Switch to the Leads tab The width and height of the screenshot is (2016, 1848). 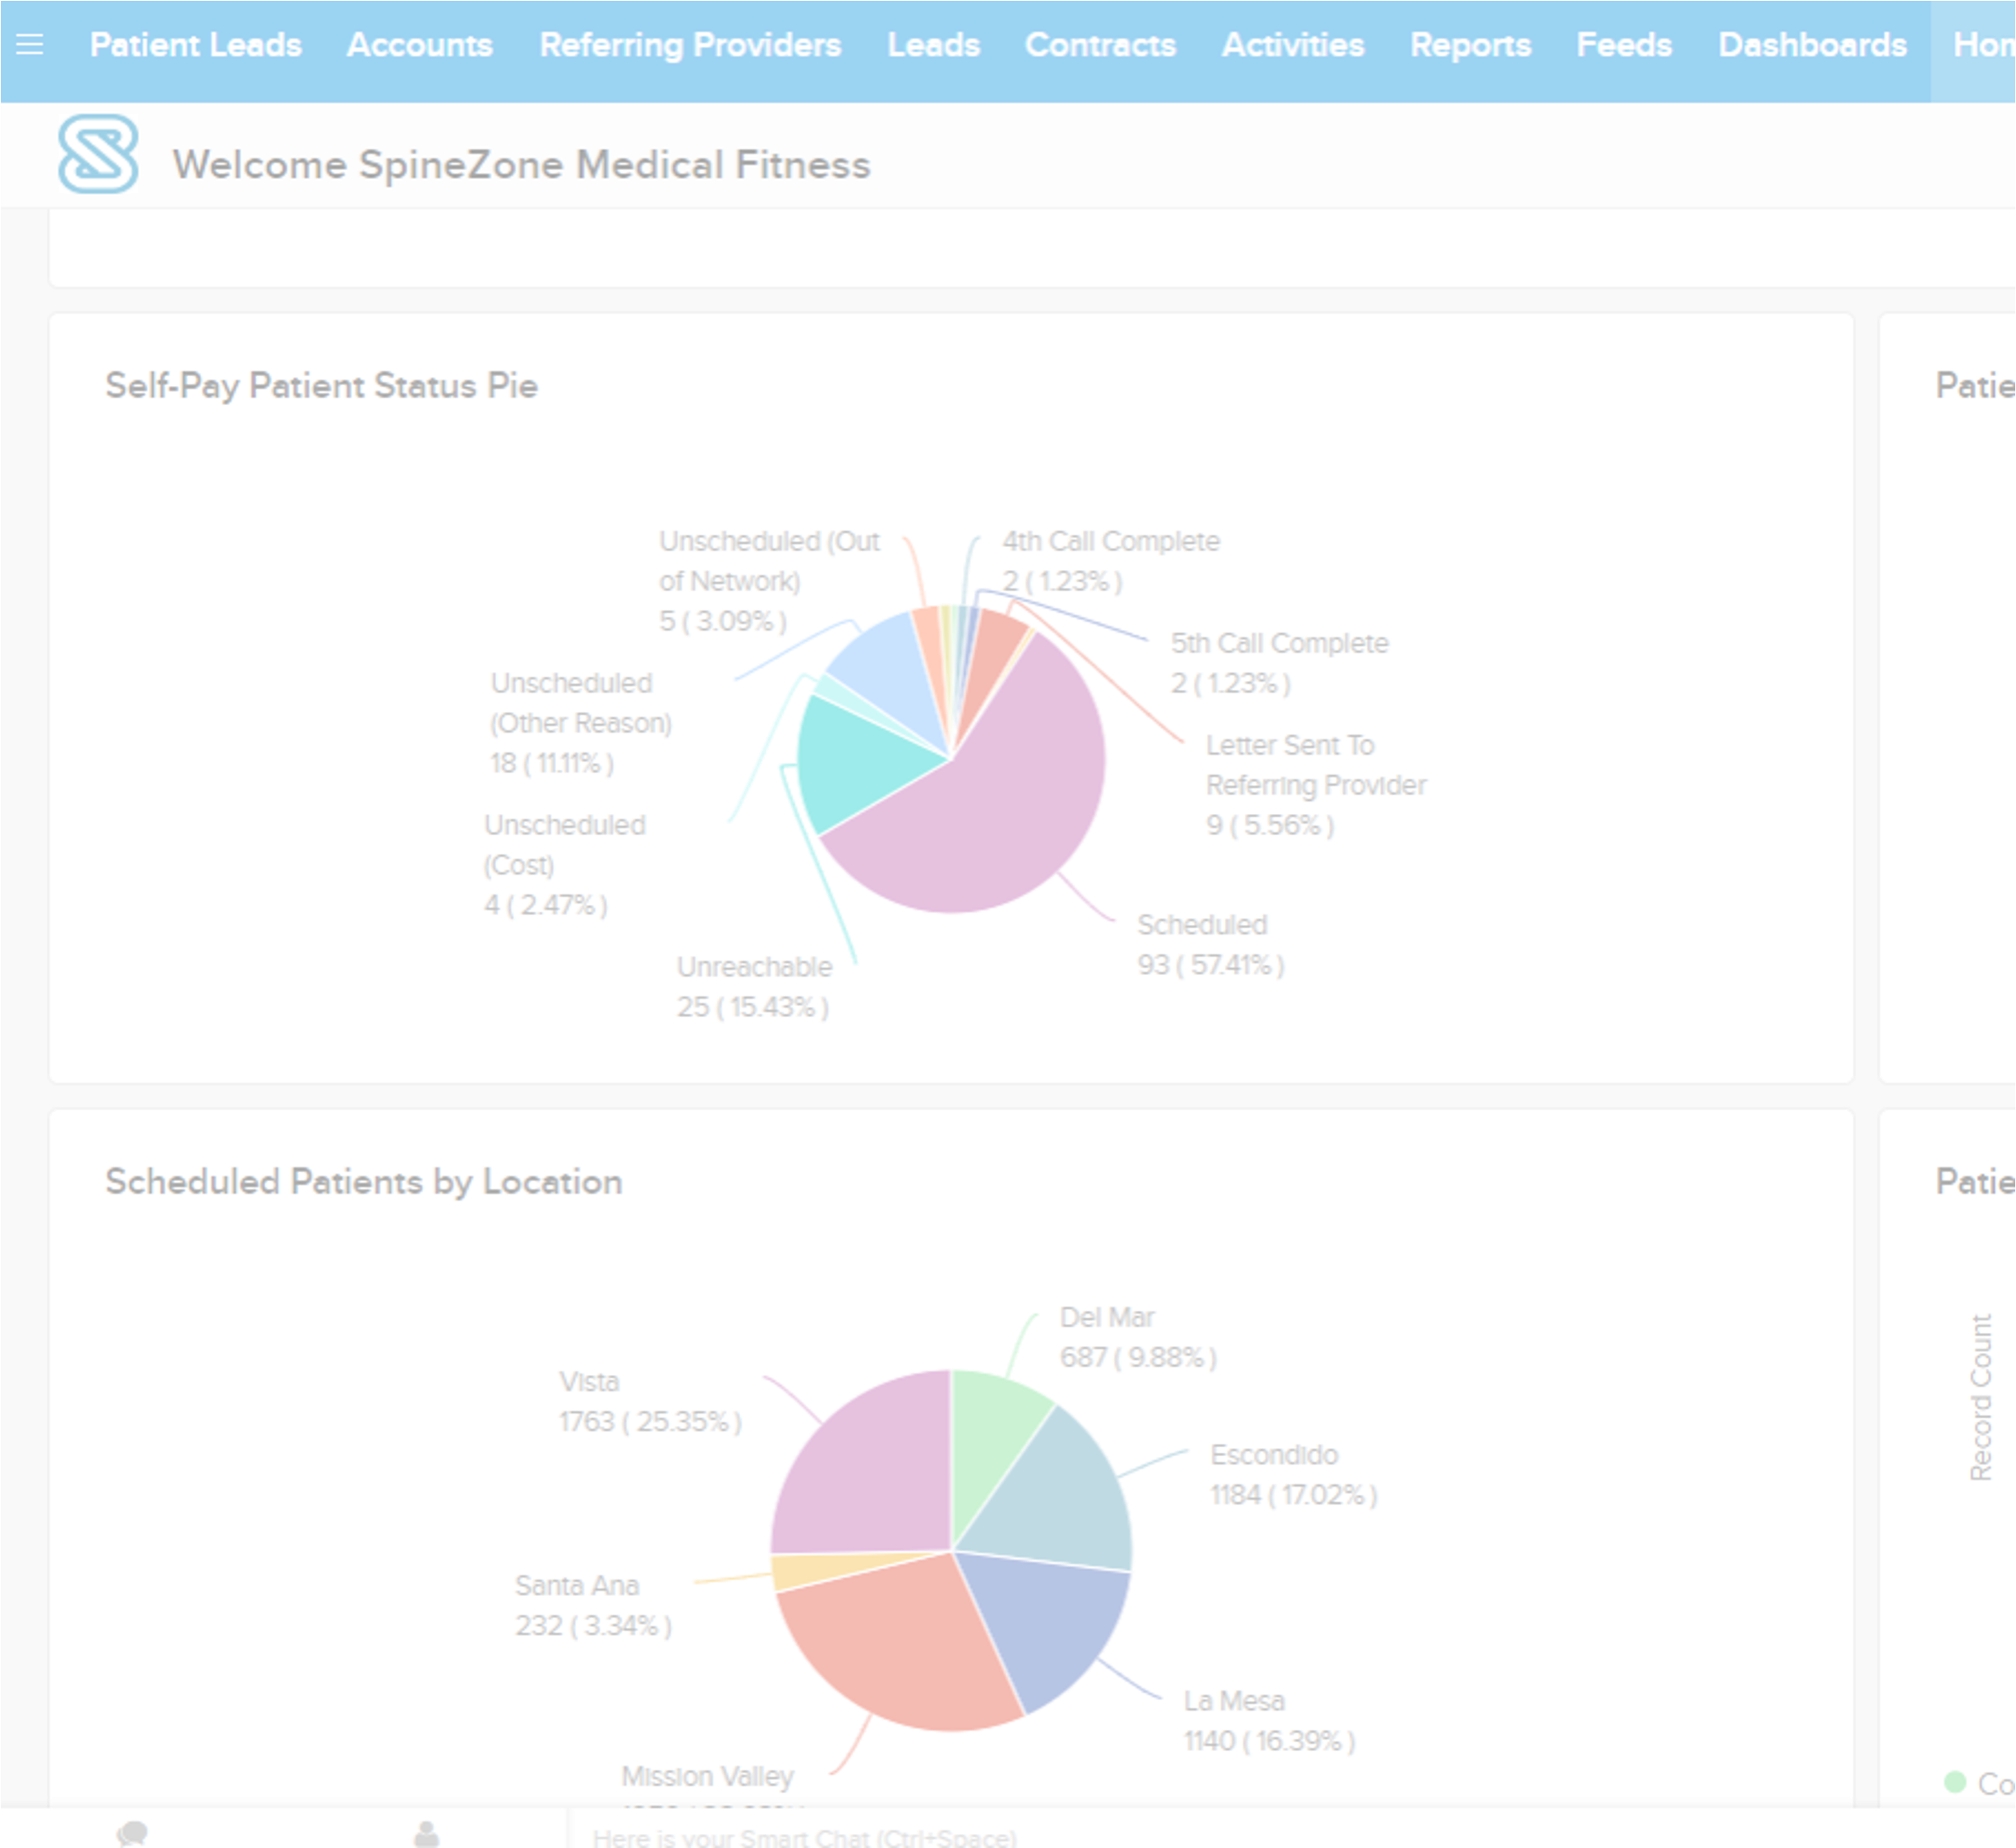point(932,45)
